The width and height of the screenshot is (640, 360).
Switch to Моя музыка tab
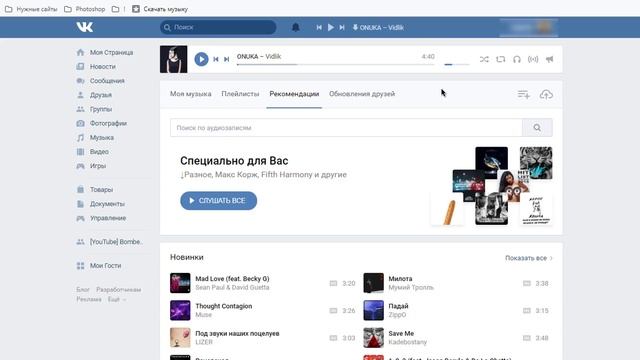pyautogui.click(x=191, y=94)
